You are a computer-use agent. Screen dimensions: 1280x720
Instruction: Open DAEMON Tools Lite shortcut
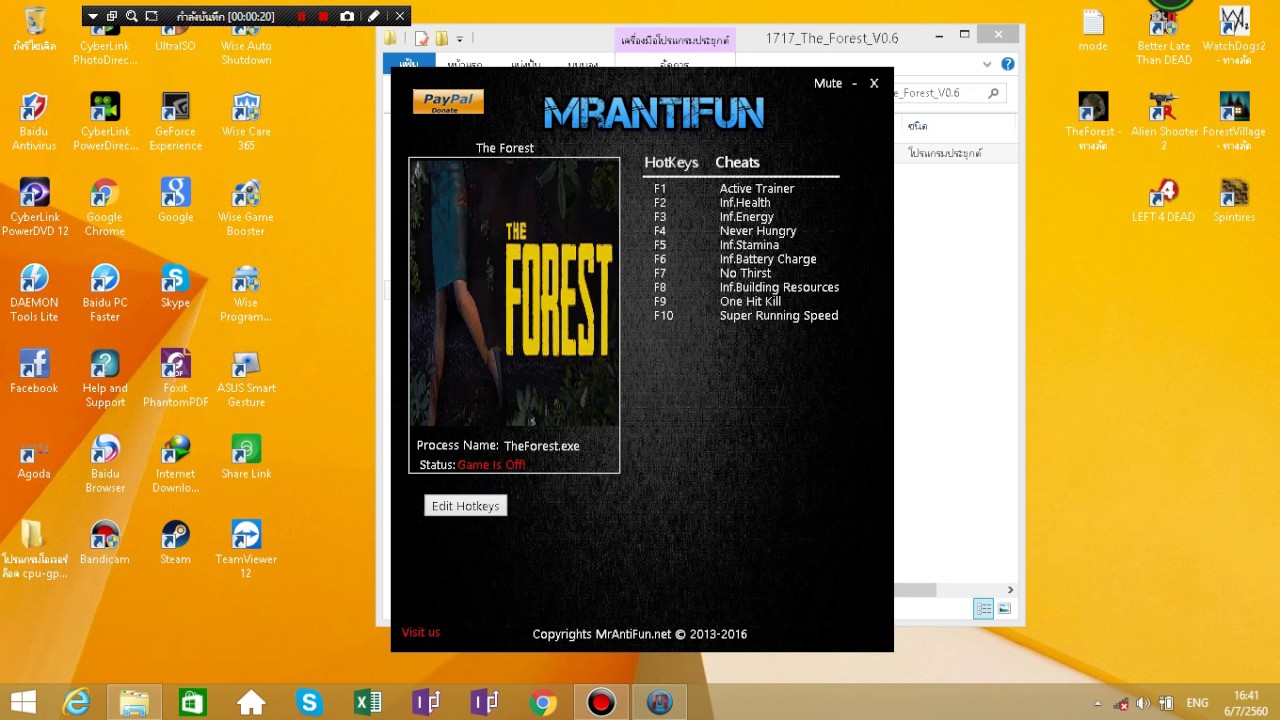(x=34, y=293)
